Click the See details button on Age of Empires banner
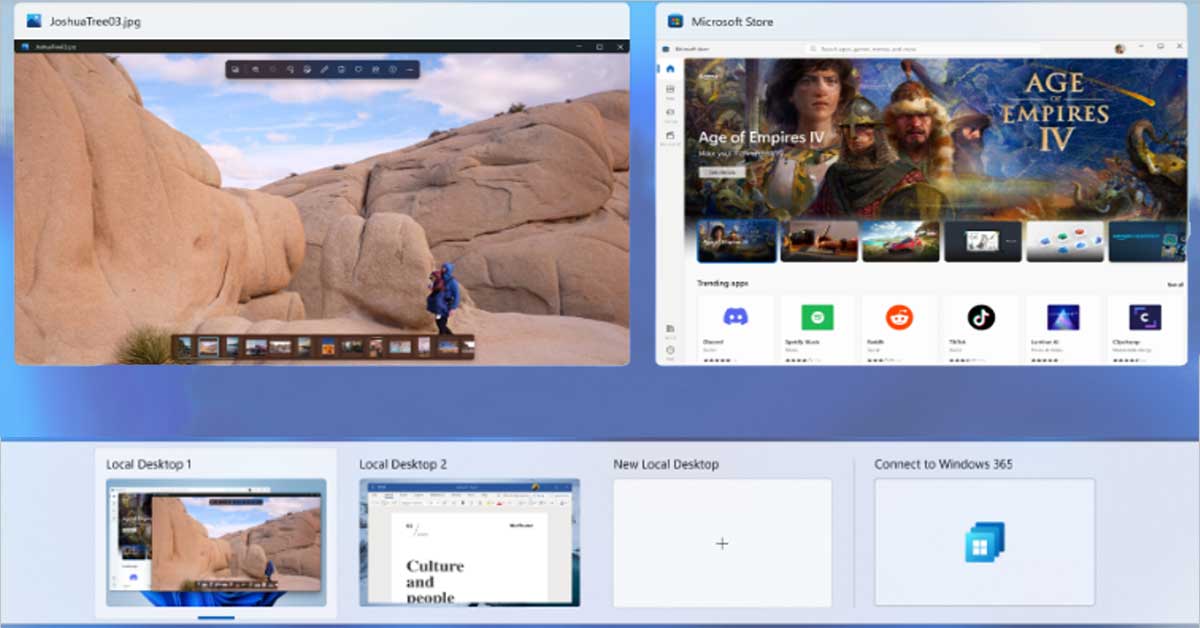The width and height of the screenshot is (1200, 628). pos(722,172)
